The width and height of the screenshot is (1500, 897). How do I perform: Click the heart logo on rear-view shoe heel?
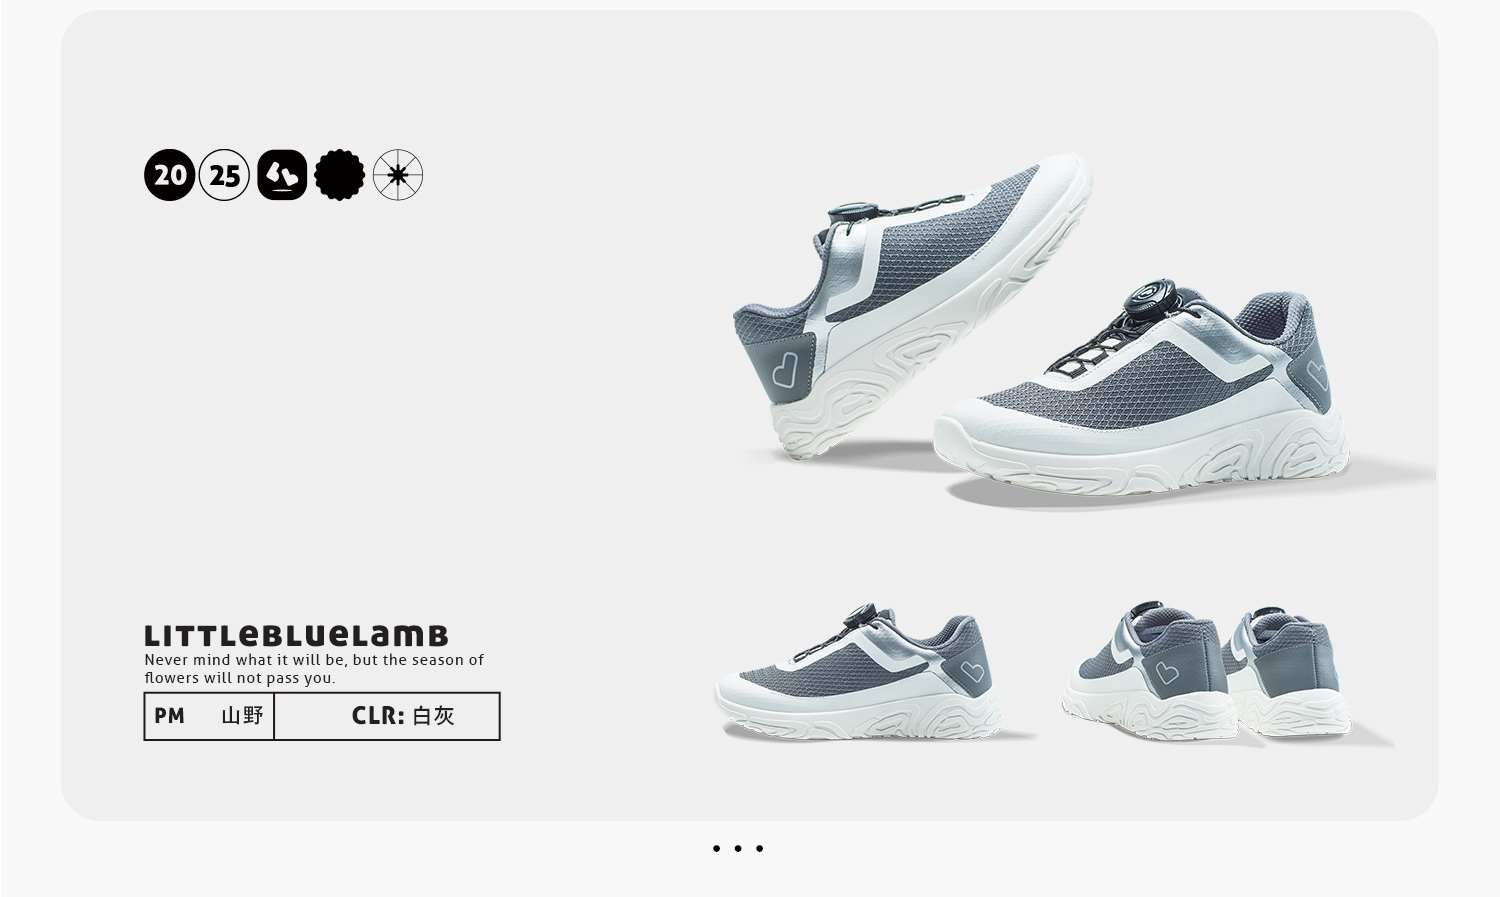coord(1166,674)
